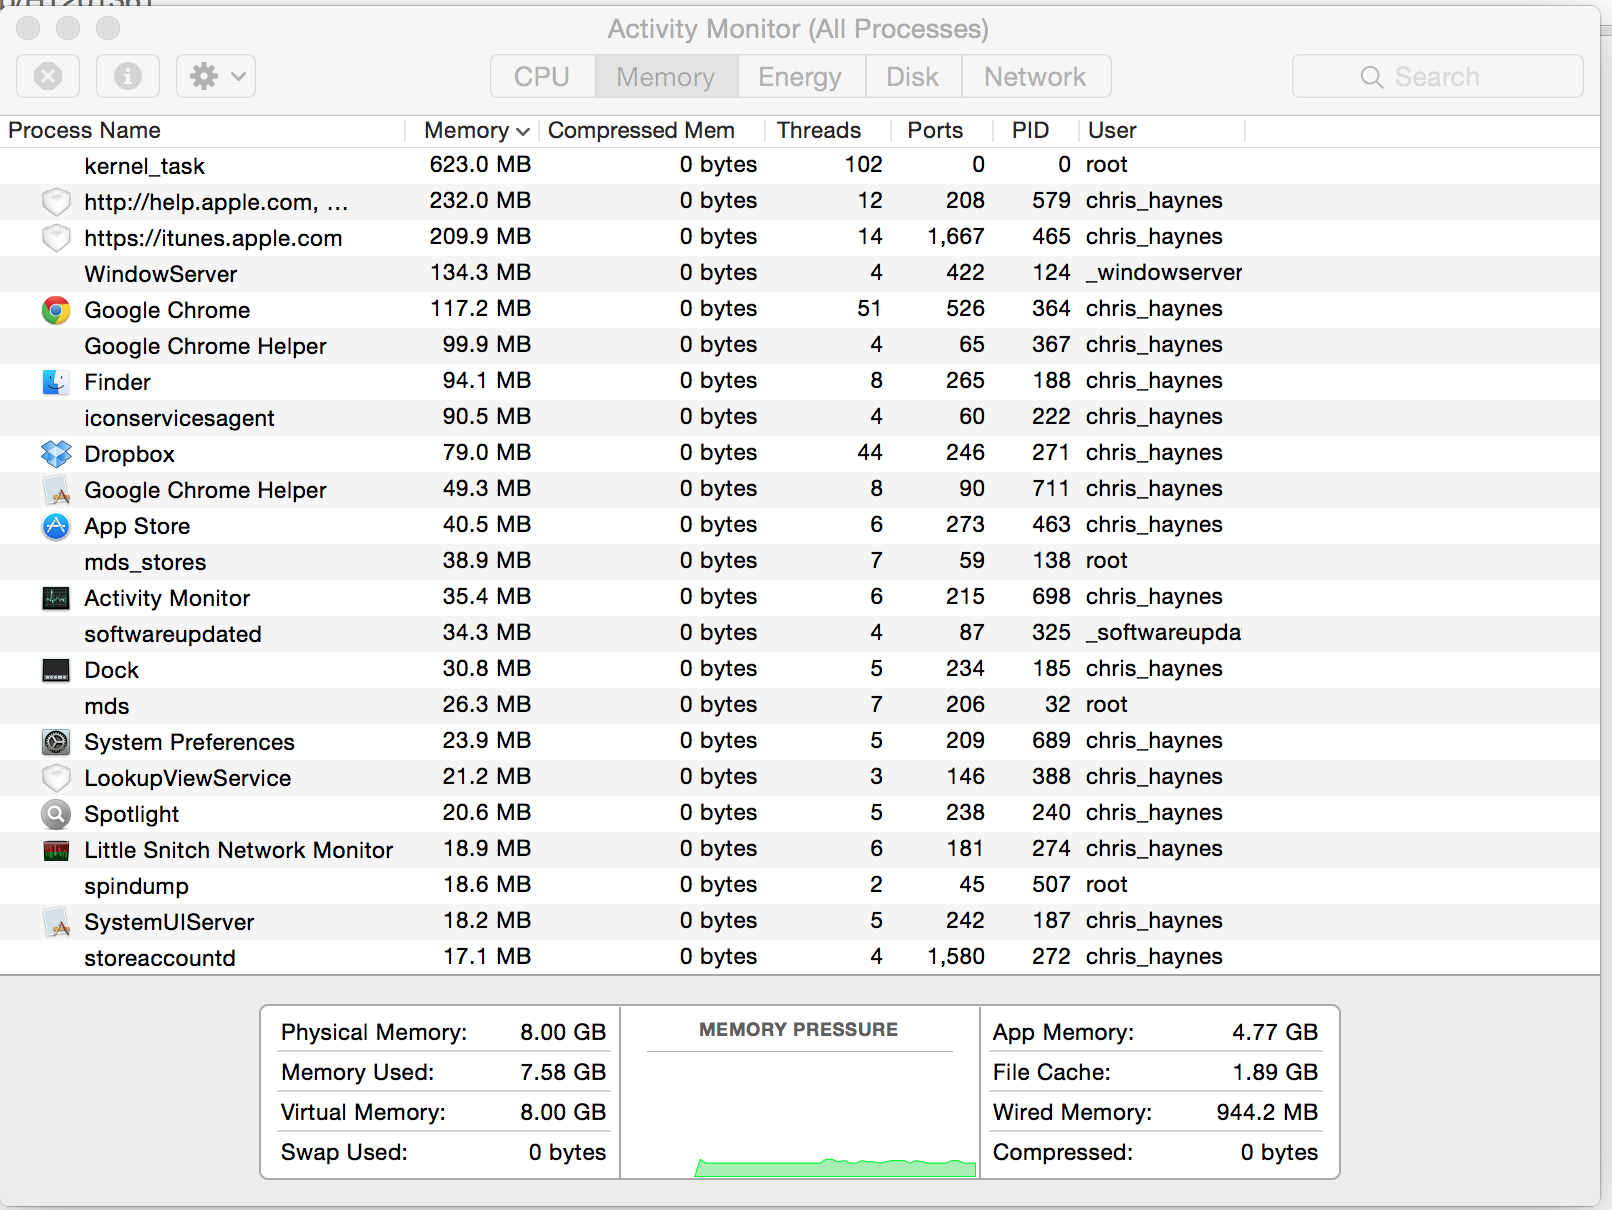
Task: Select the mds process row
Action: [800, 705]
